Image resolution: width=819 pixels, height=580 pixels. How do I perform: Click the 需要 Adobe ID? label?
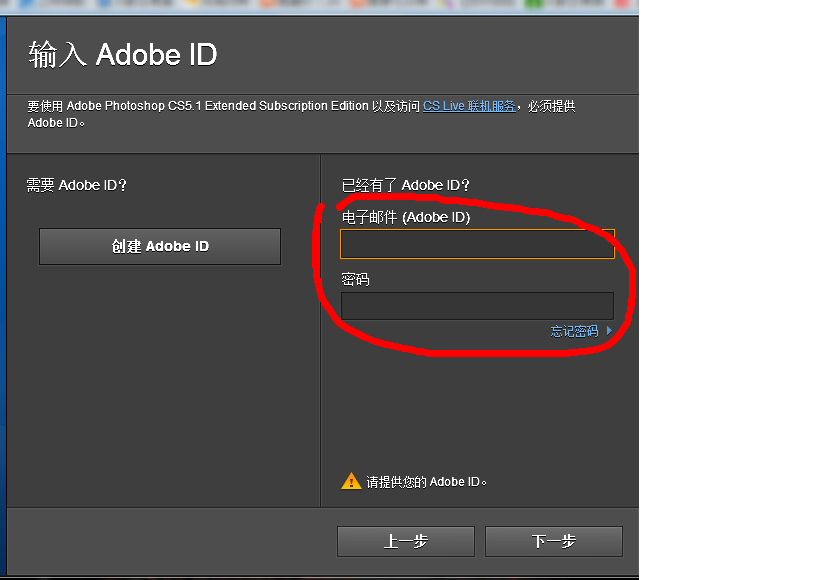77,185
